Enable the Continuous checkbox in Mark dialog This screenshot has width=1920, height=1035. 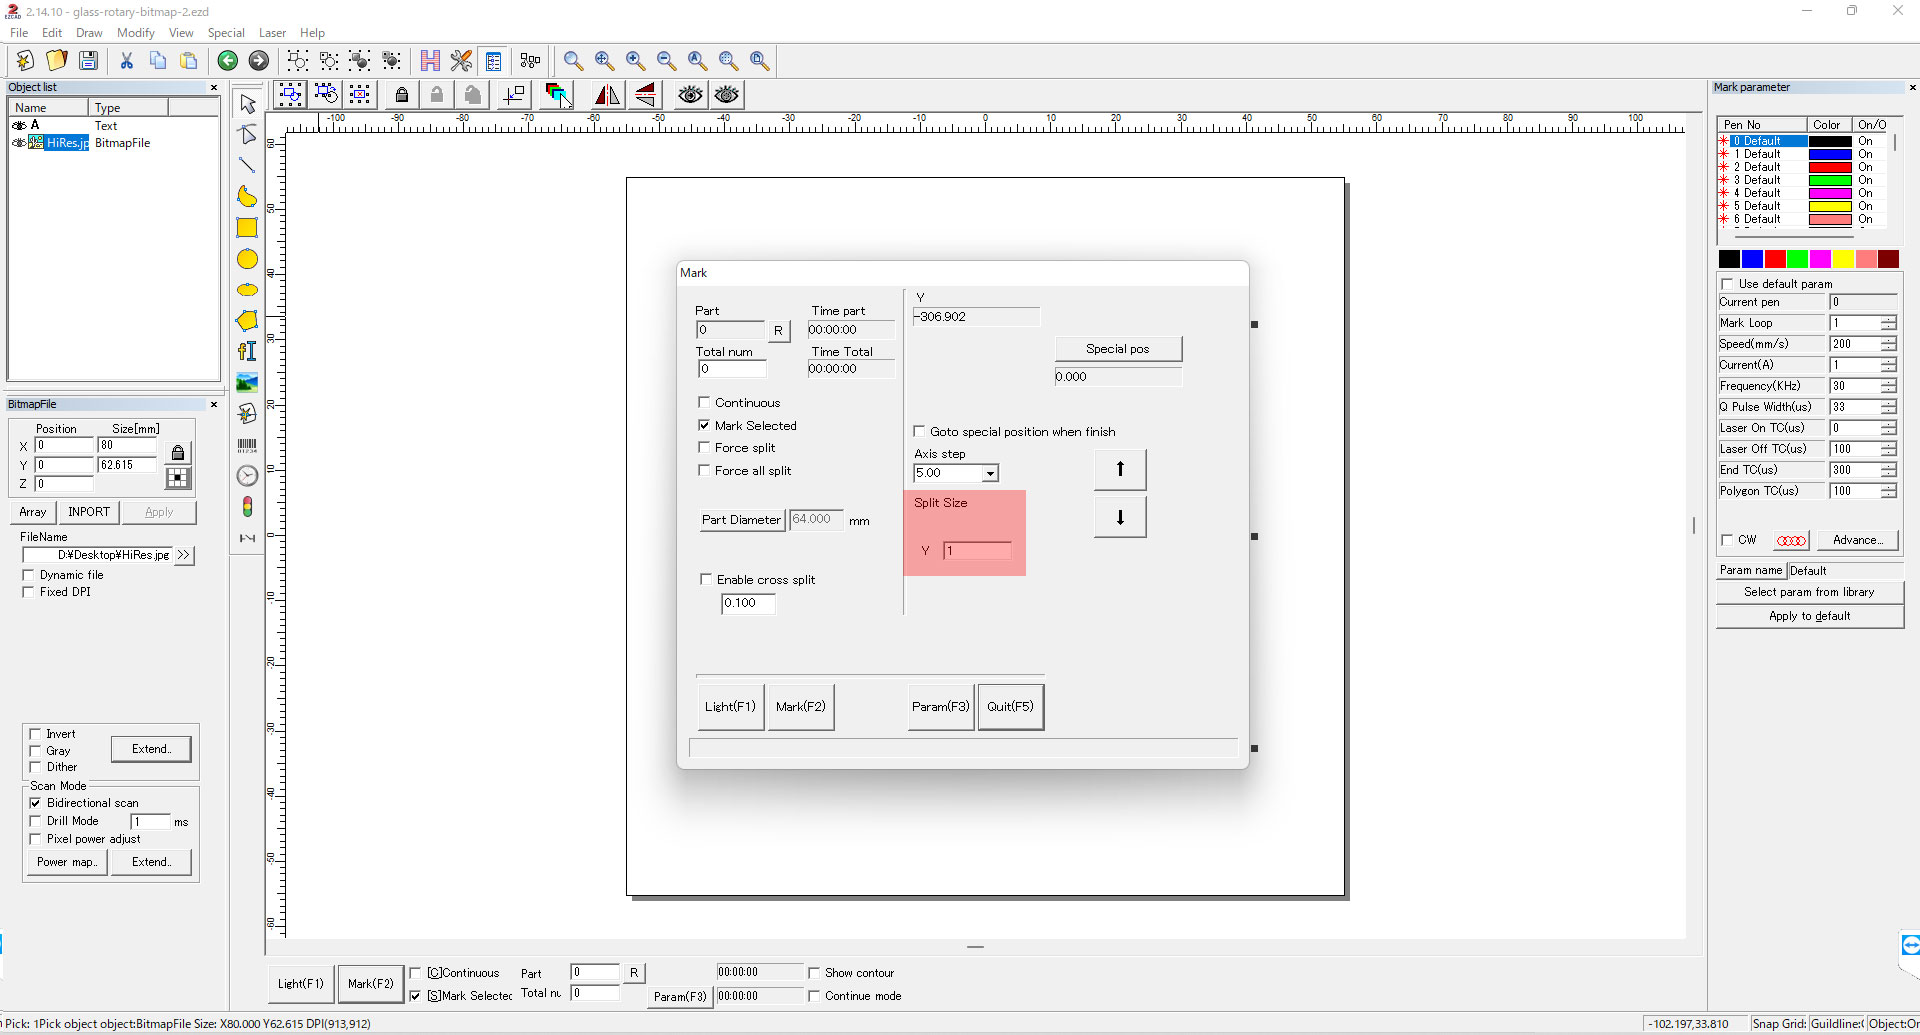[x=704, y=403]
